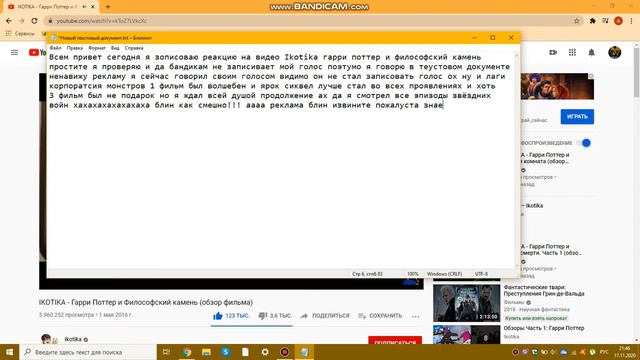Viewport: 640px width, 360px height.
Task: Dislike the video with thumbs down
Action: click(x=275, y=316)
